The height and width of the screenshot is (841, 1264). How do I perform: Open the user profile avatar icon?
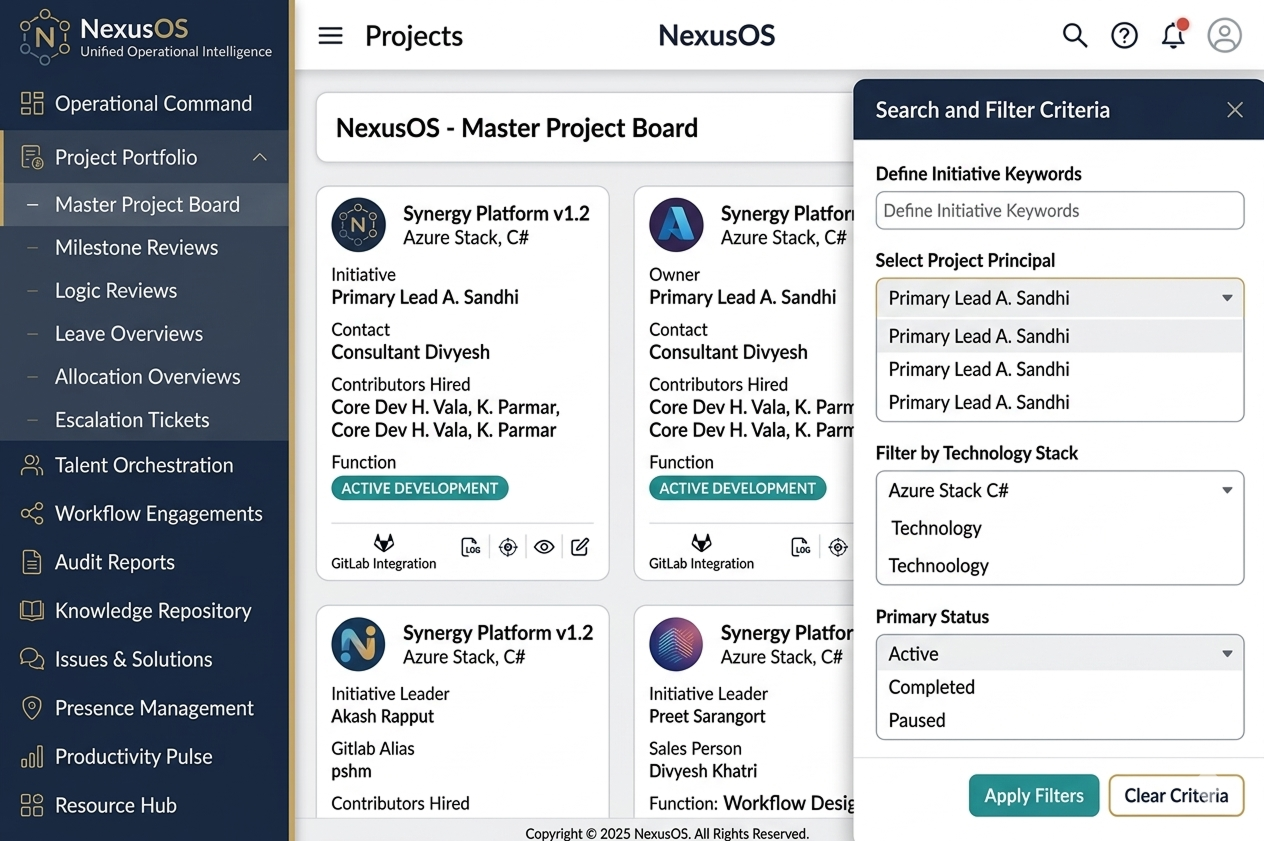pos(1224,36)
